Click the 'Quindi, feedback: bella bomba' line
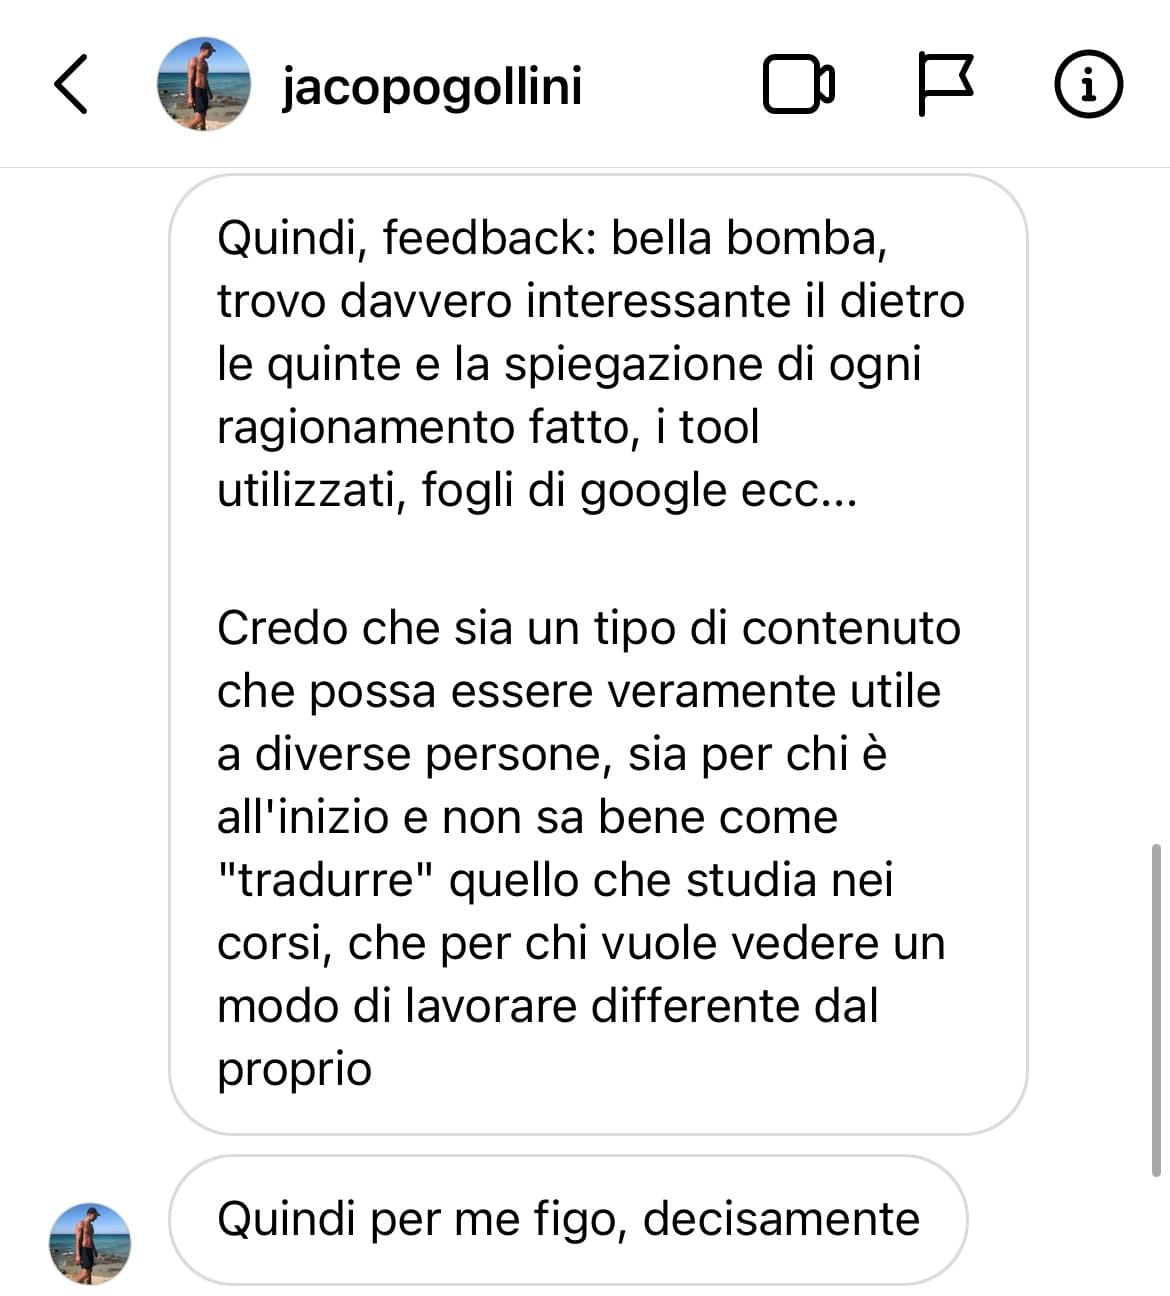 552,239
